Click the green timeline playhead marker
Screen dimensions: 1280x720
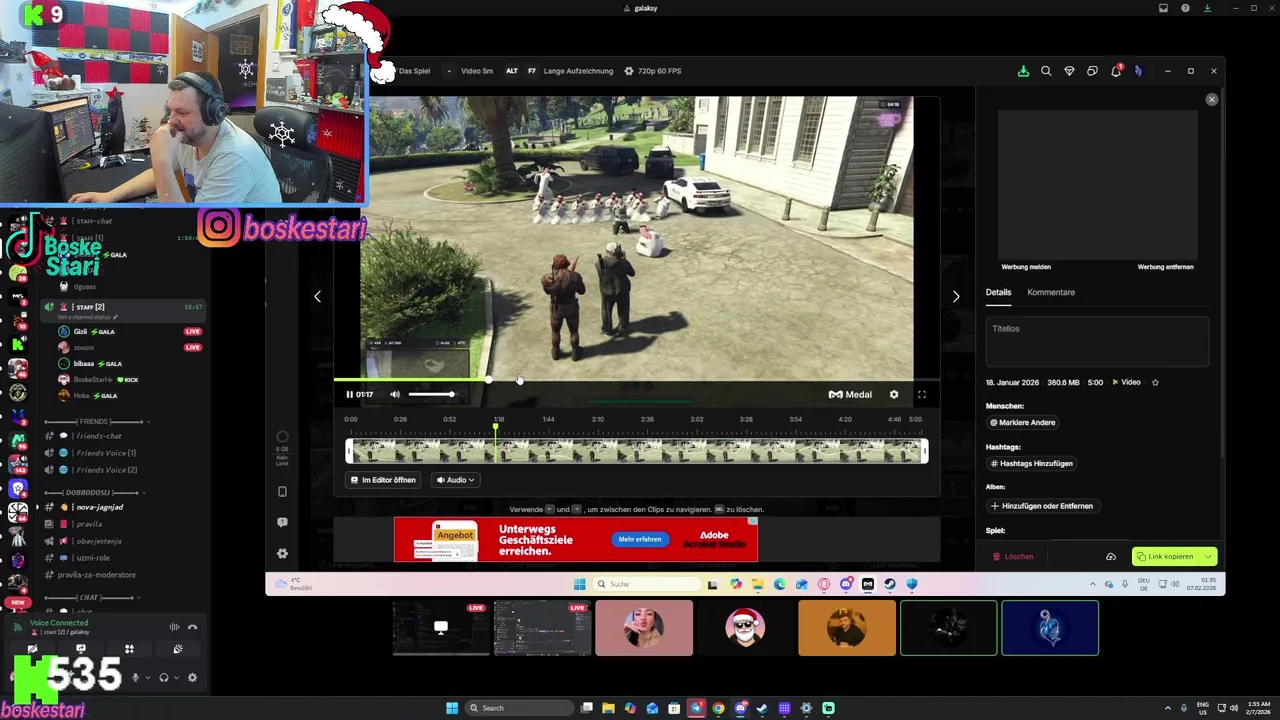click(495, 428)
